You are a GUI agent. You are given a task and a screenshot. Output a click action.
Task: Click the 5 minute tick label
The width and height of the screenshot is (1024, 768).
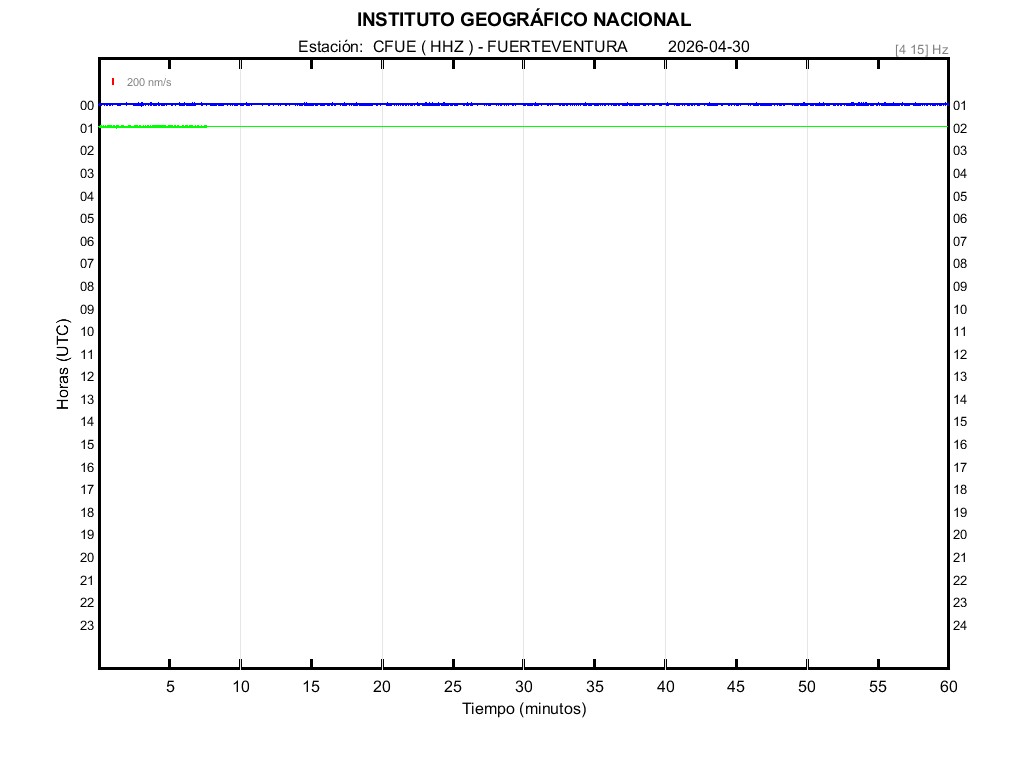point(170,687)
